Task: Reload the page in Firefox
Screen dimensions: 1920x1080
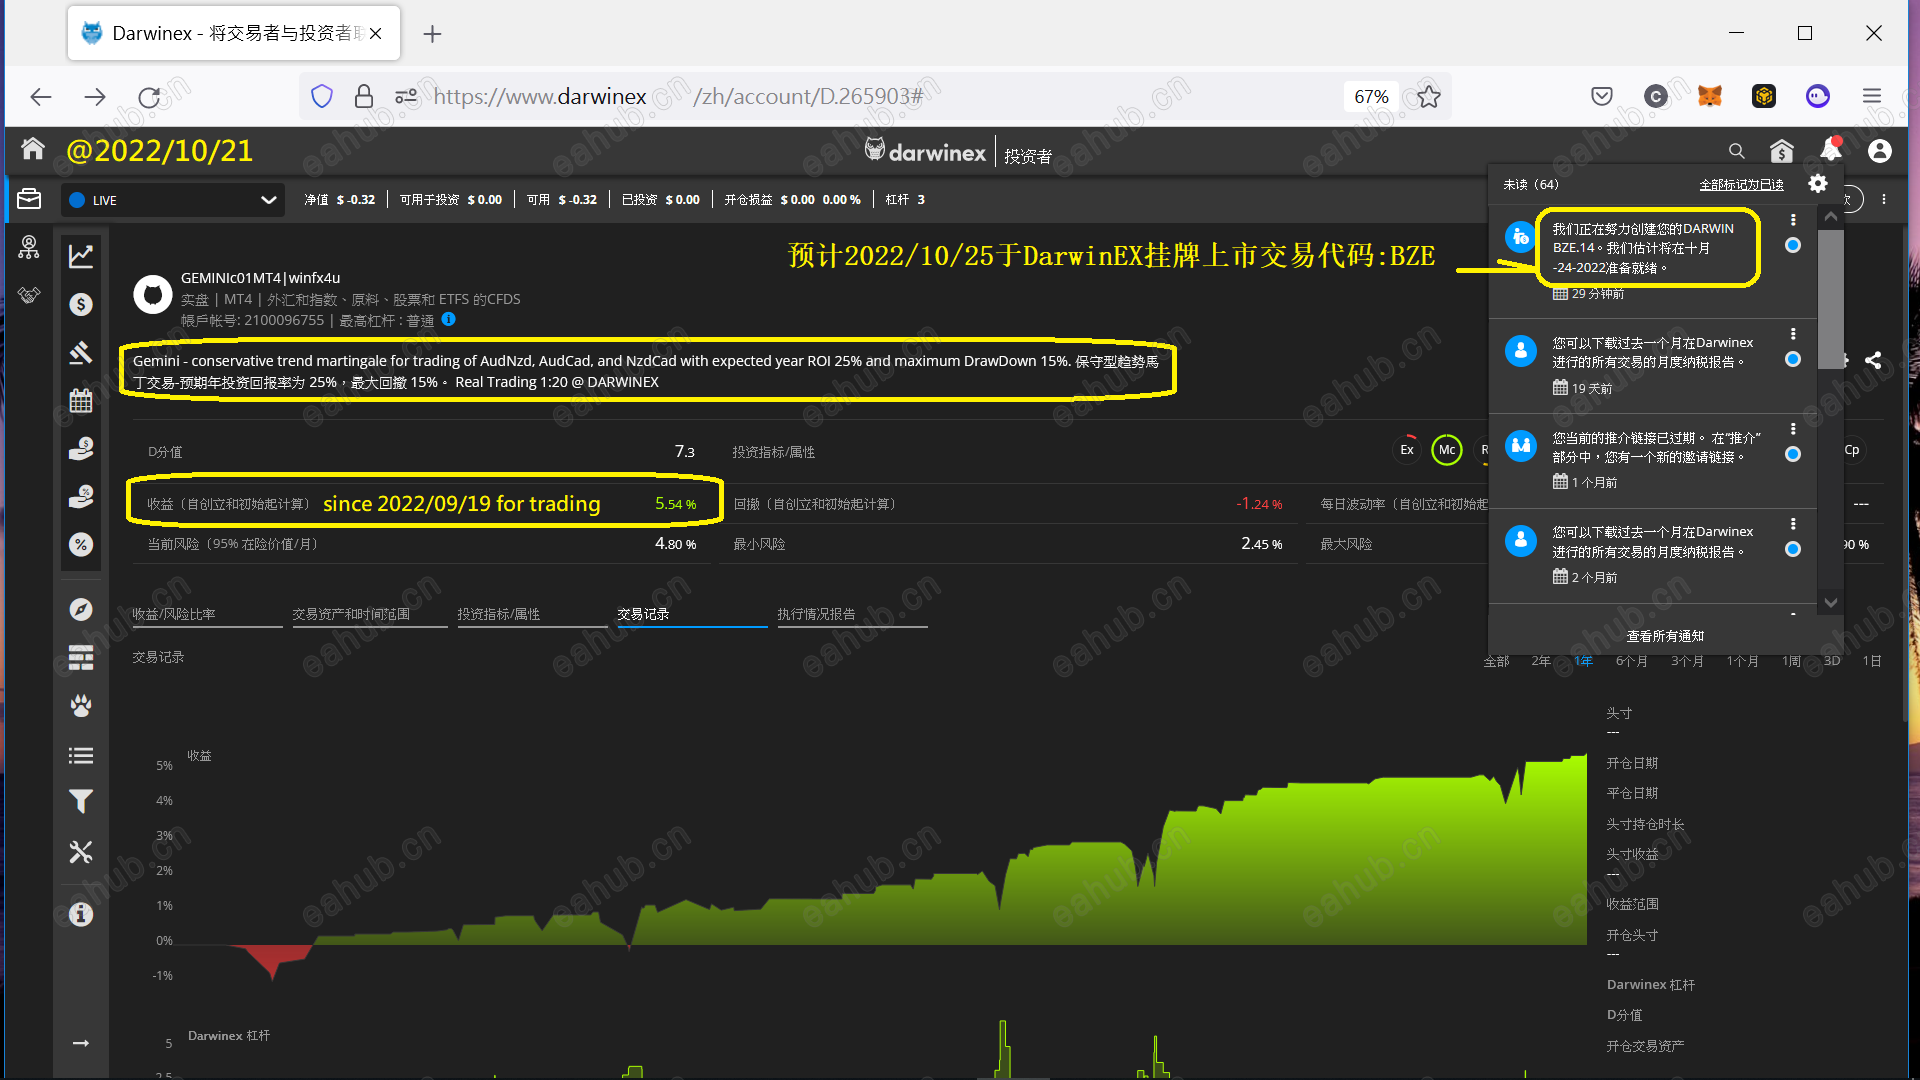Action: pyautogui.click(x=149, y=96)
